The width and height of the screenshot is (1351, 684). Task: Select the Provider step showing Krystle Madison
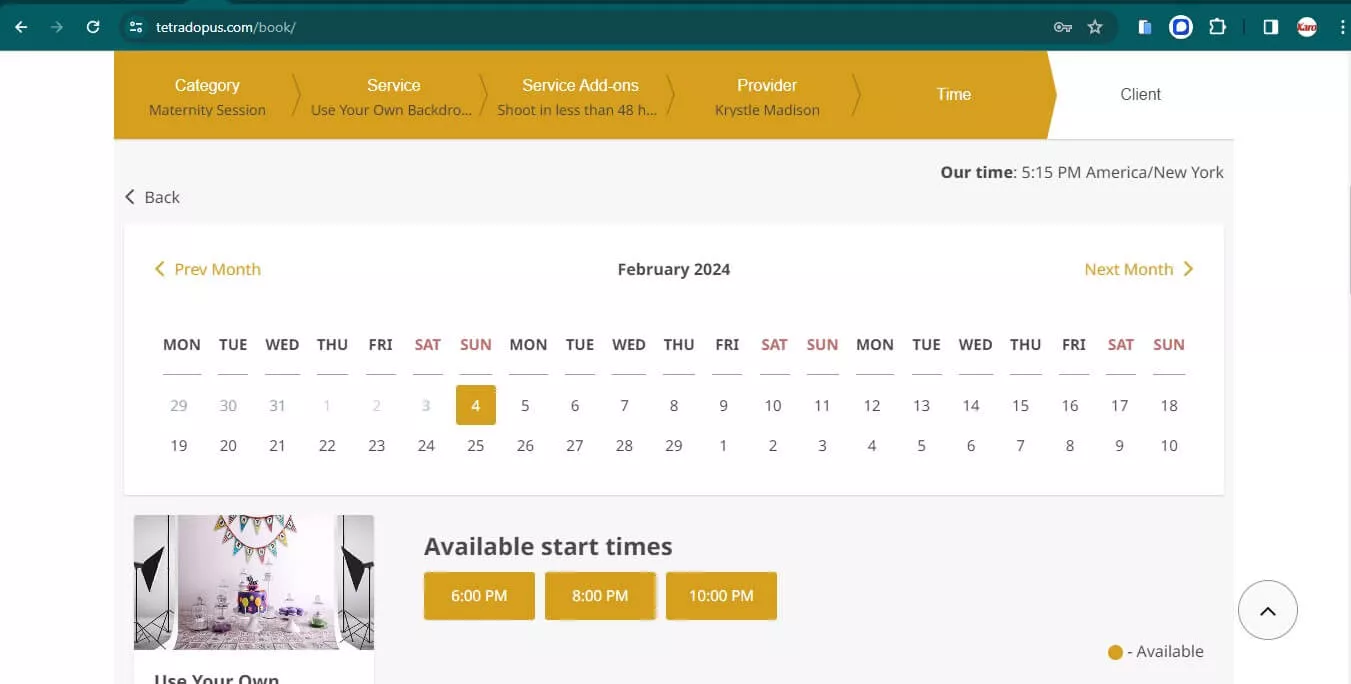766,95
